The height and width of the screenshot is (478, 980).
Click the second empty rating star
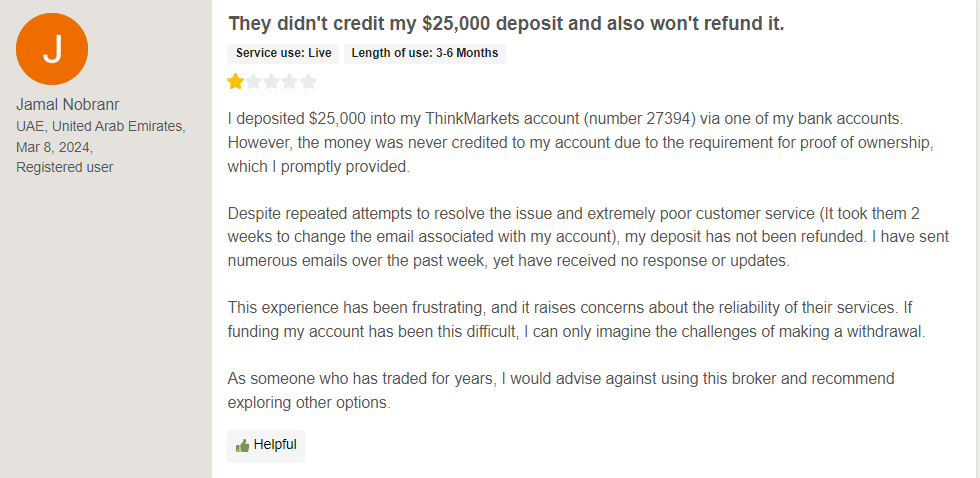(254, 82)
